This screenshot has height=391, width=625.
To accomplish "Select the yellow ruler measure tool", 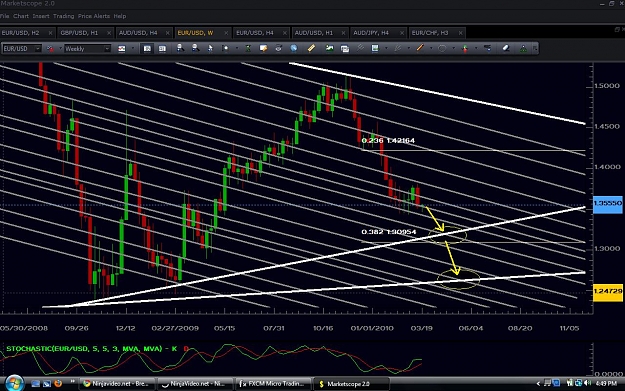I will pyautogui.click(x=311, y=48).
